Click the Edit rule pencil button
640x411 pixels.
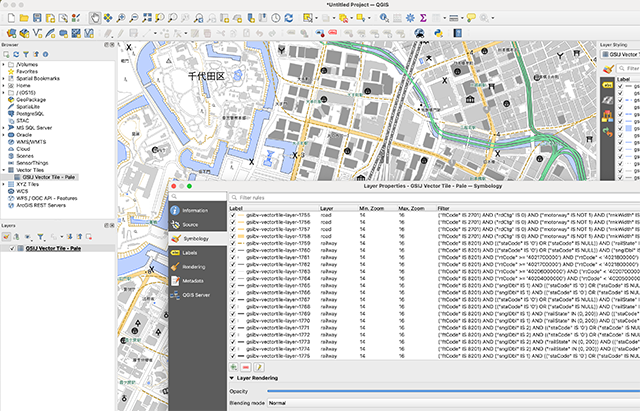[259, 367]
